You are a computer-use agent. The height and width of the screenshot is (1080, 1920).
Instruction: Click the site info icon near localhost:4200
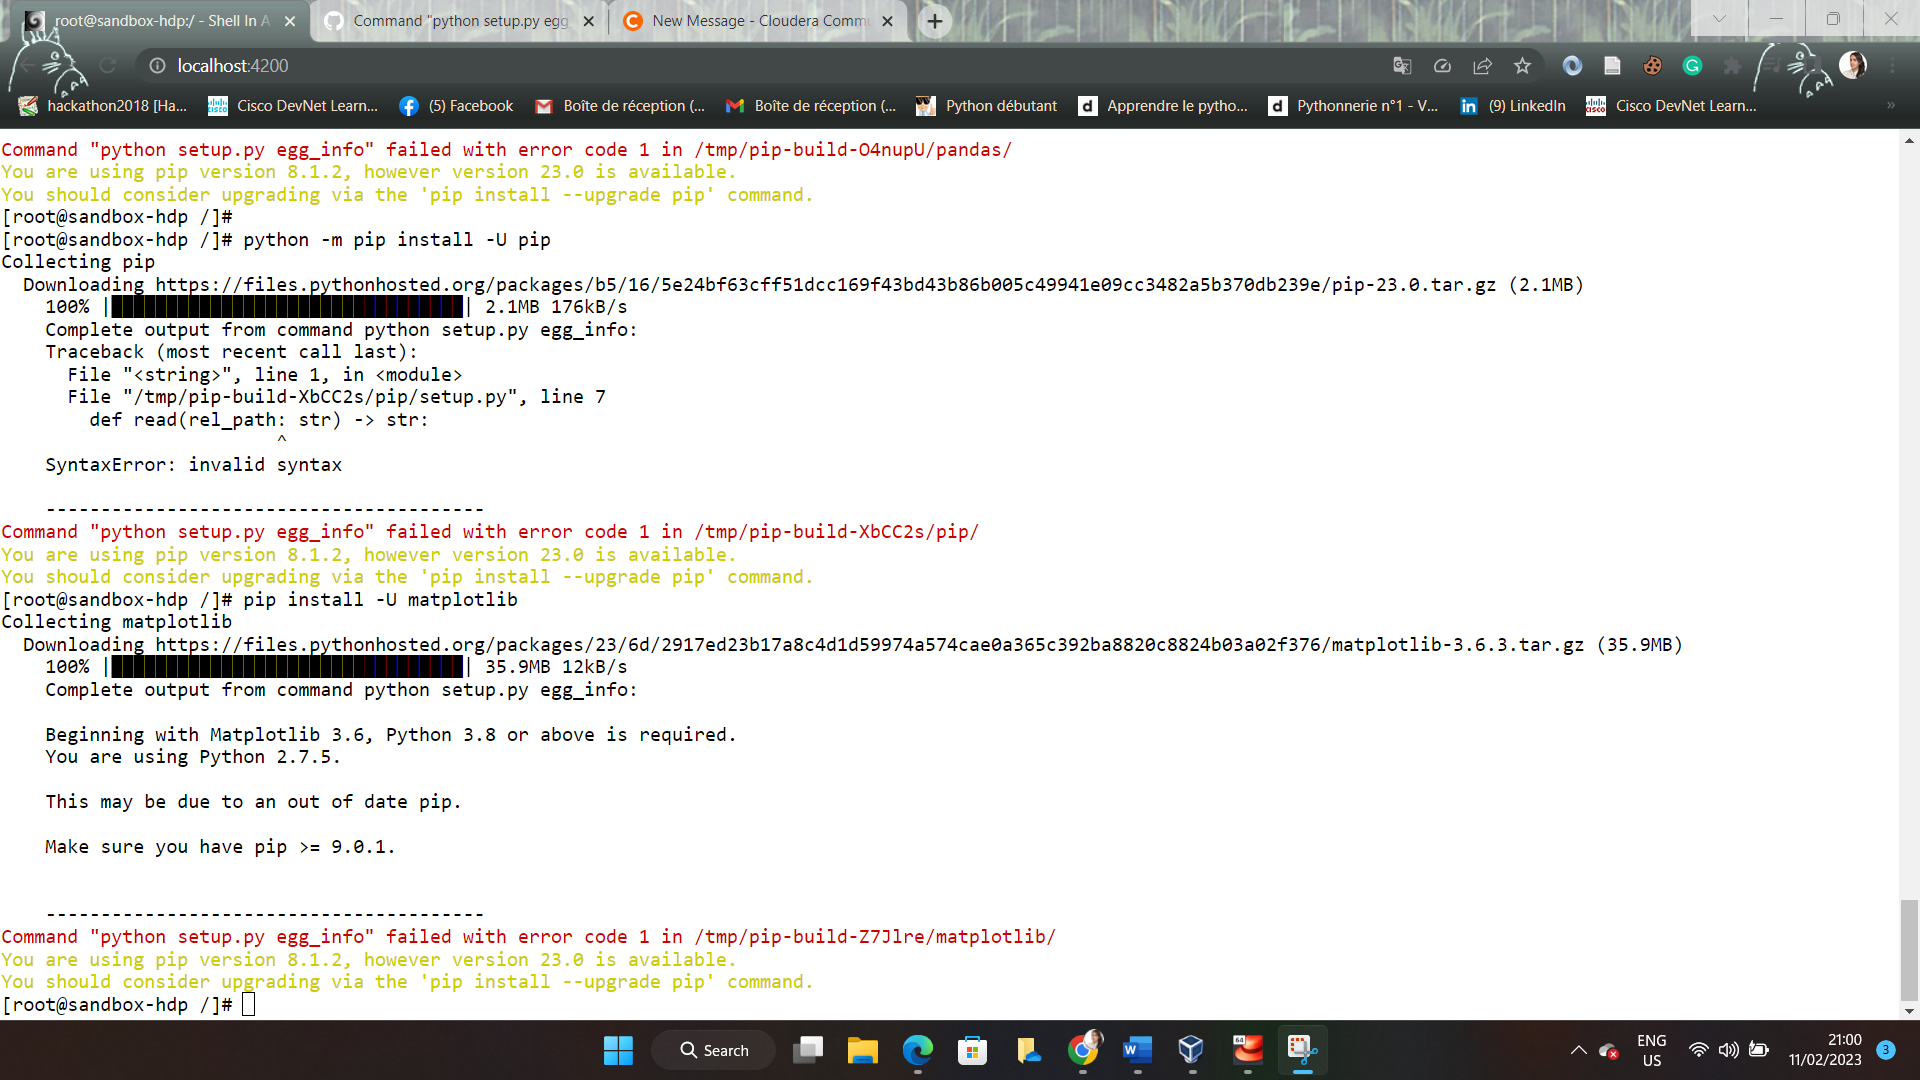click(x=157, y=66)
